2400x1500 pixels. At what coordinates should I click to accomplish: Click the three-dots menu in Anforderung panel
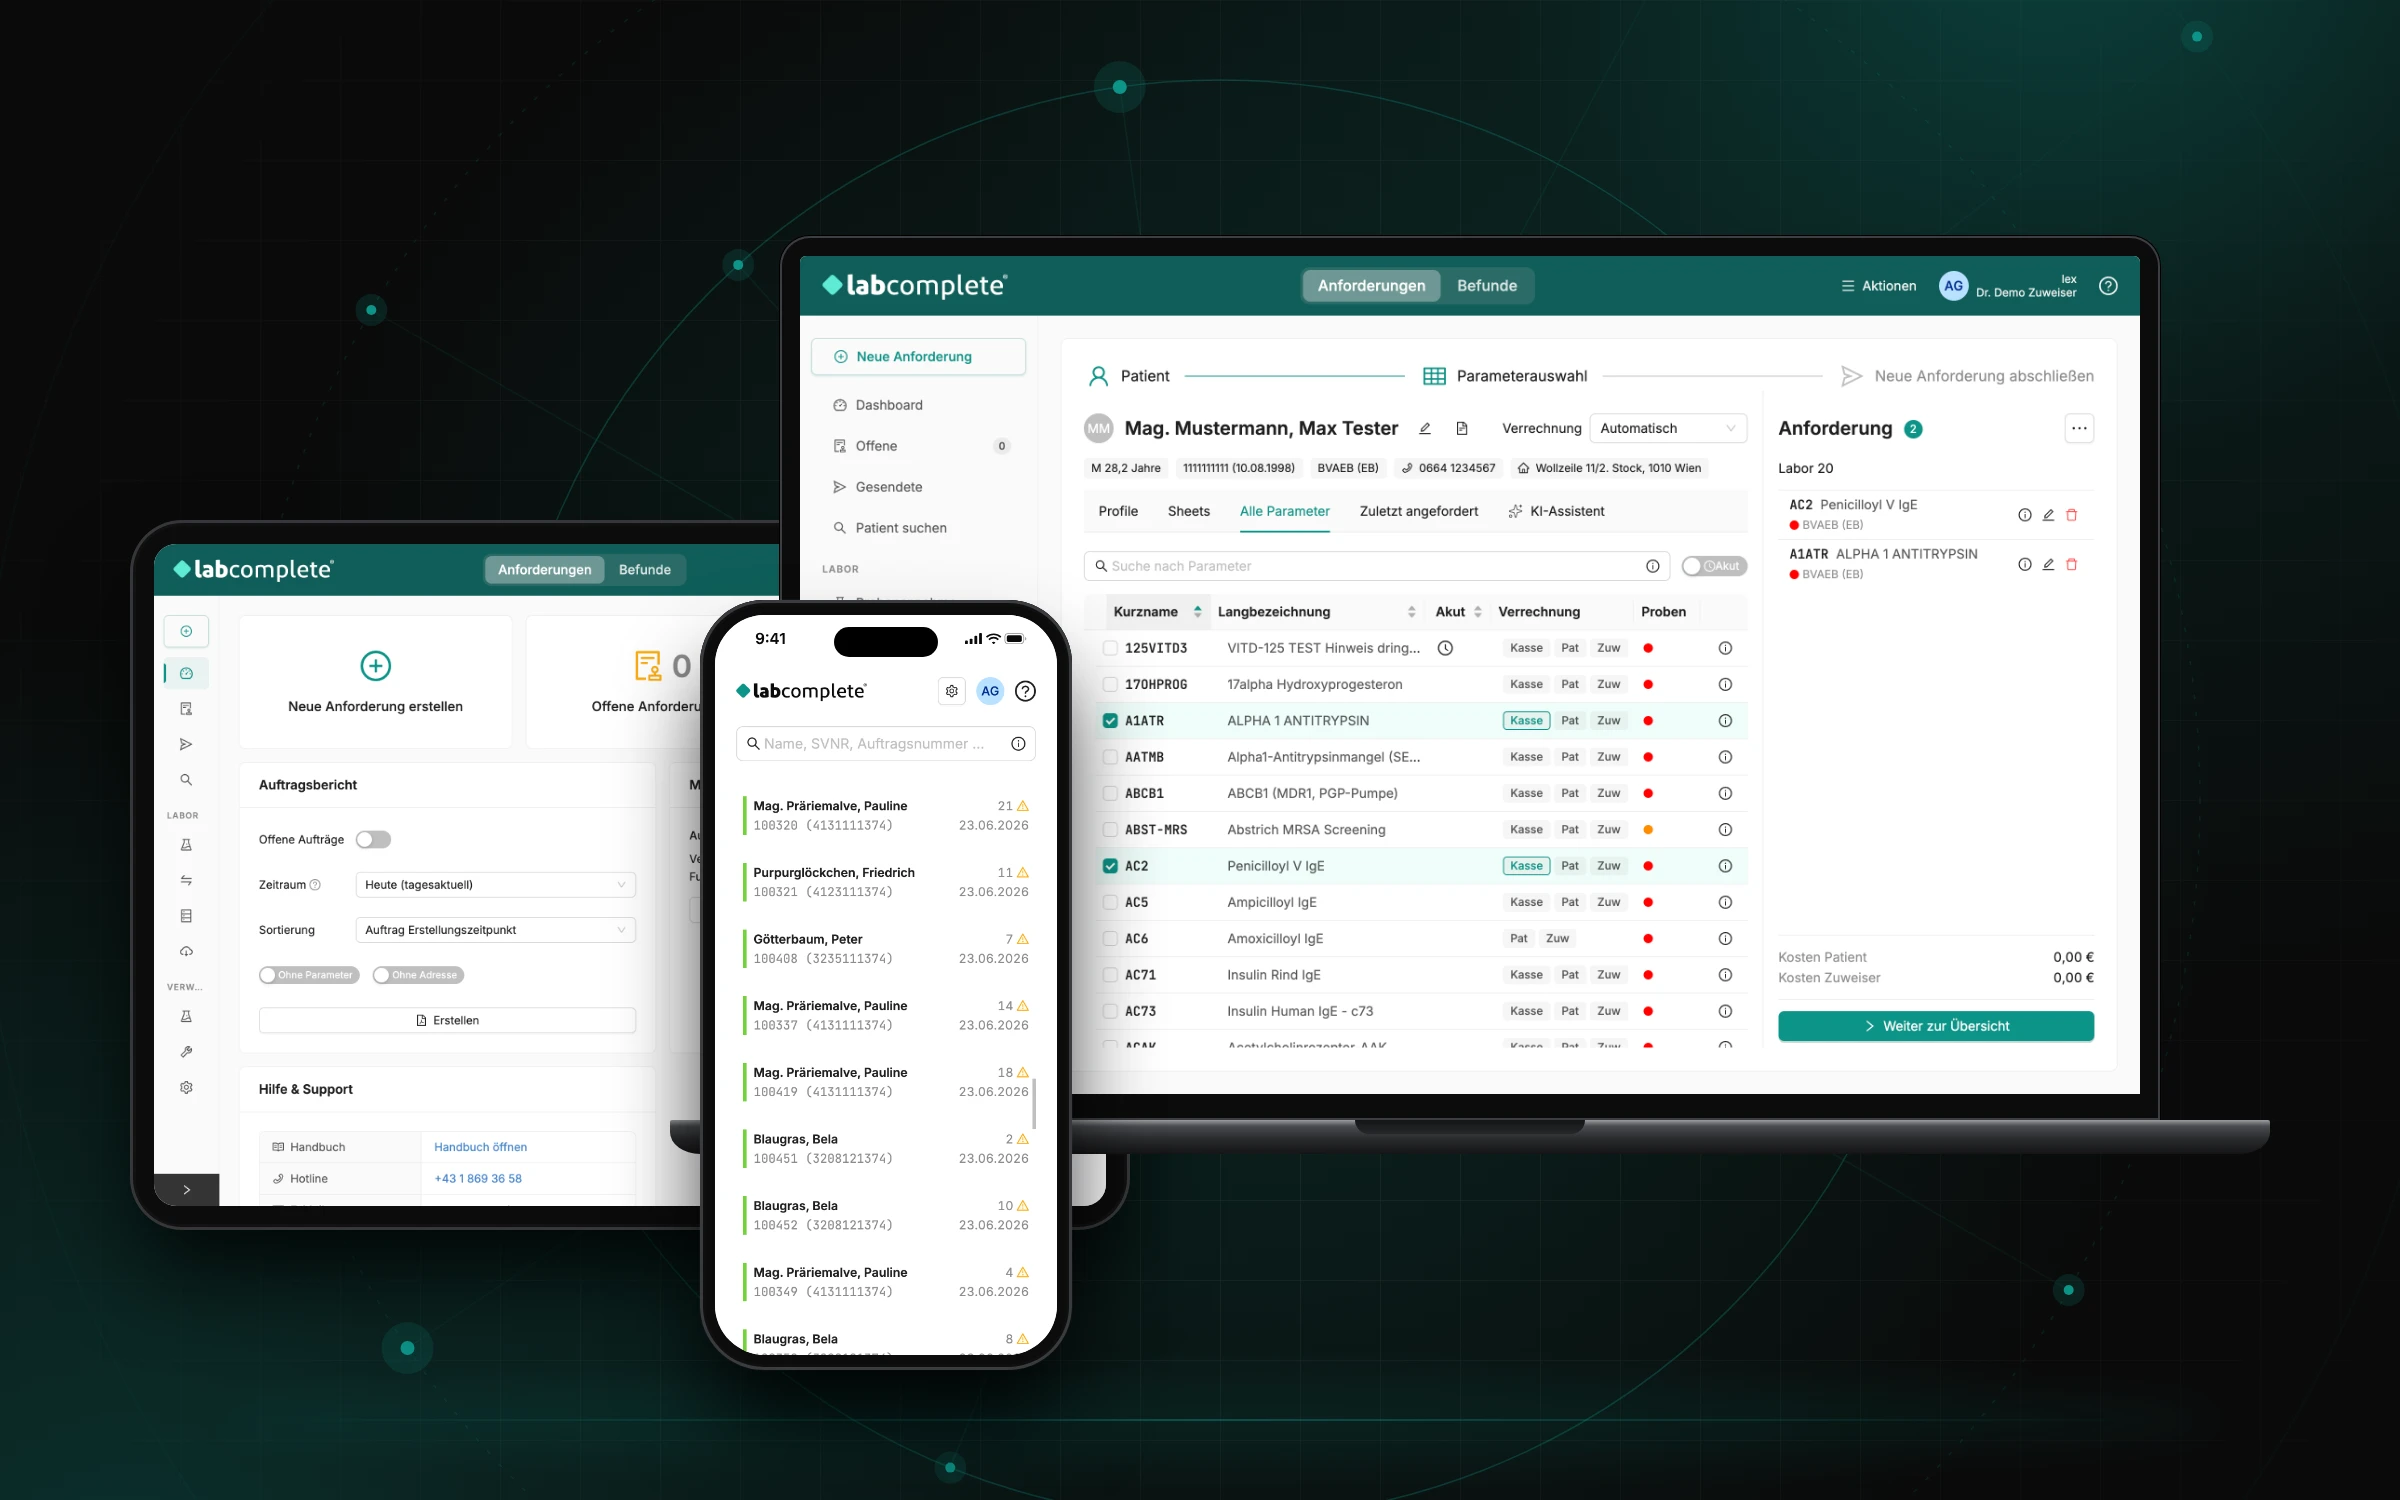click(x=2079, y=428)
